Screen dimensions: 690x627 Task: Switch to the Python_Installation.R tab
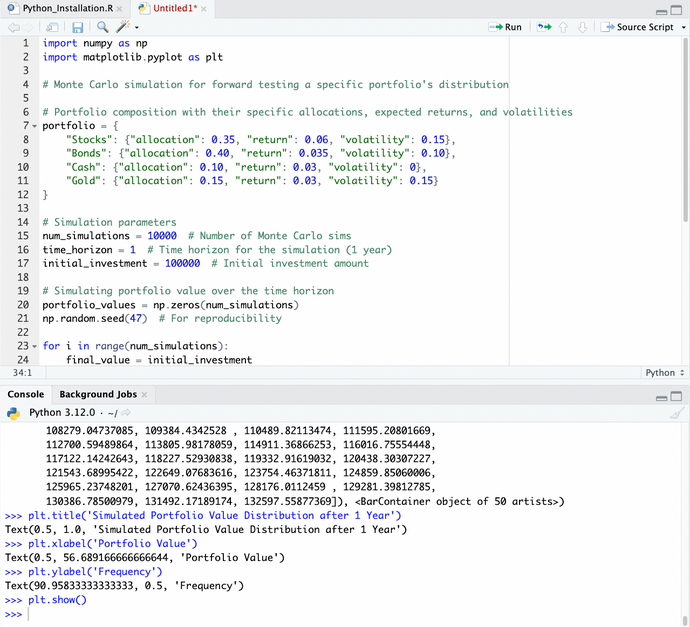click(x=66, y=8)
